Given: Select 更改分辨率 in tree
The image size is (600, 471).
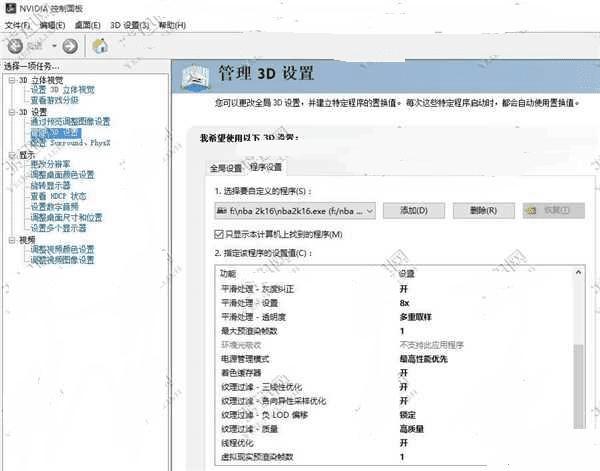Looking at the screenshot, I should pos(51,164).
